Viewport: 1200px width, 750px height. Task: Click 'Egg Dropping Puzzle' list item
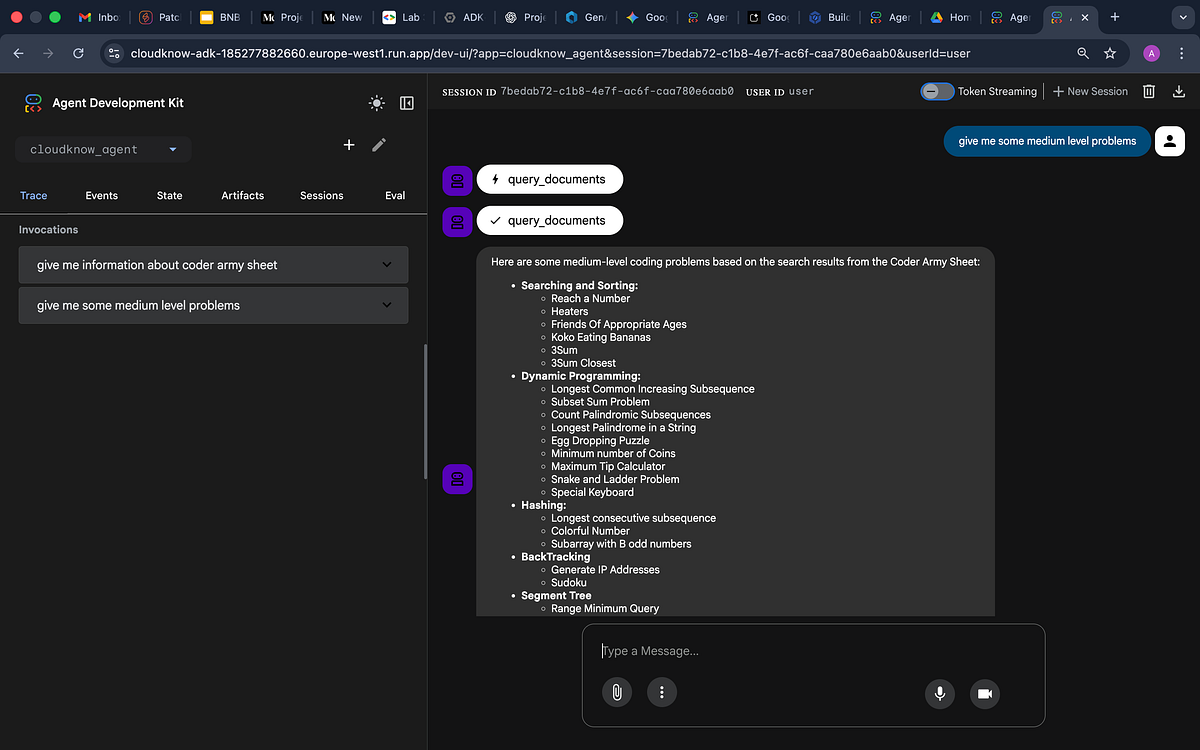pos(600,440)
